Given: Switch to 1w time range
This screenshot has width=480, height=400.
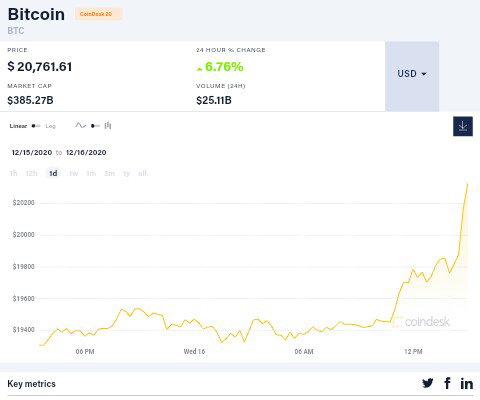Looking at the screenshot, I should click(74, 173).
